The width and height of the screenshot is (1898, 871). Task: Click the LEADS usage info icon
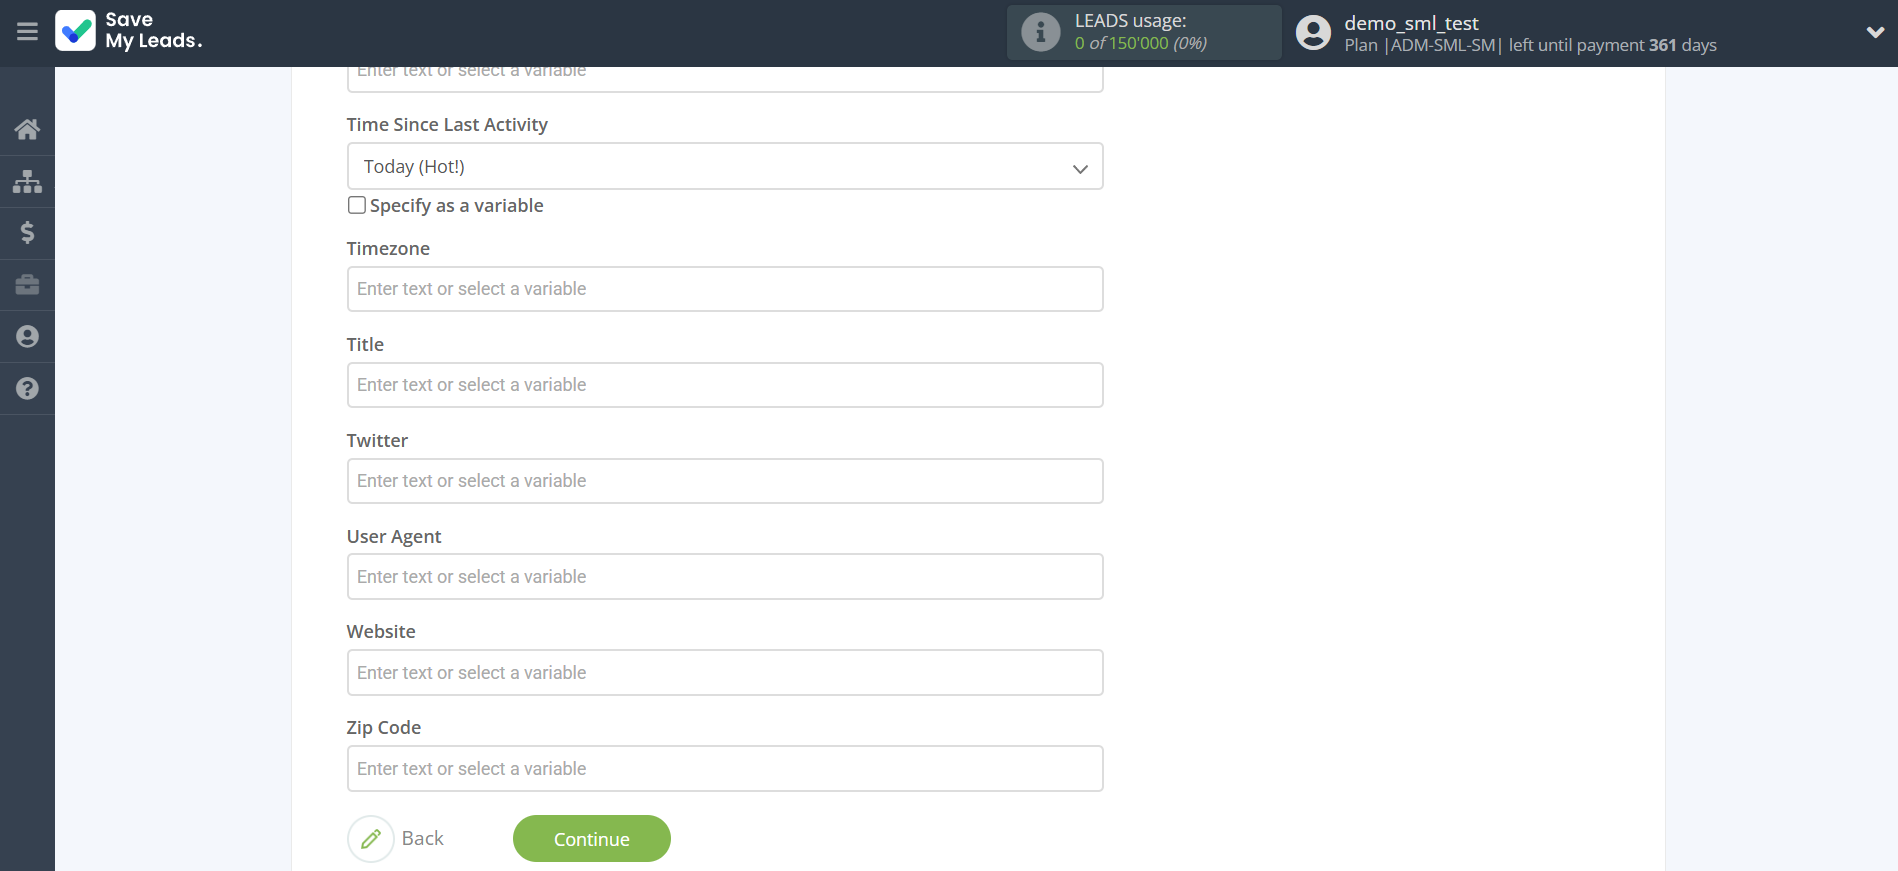1040,32
